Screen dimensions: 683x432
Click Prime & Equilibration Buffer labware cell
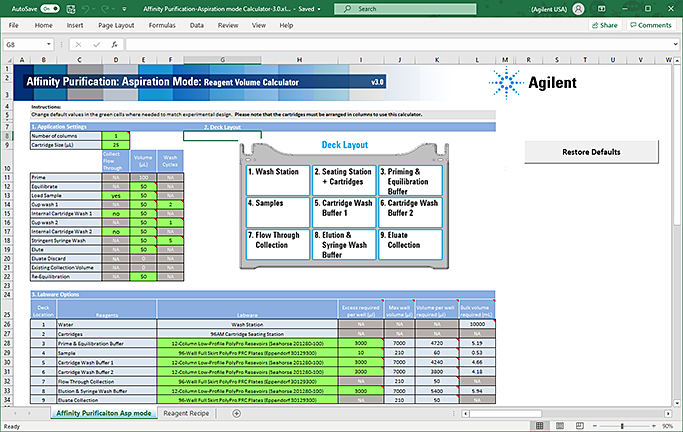[247, 343]
